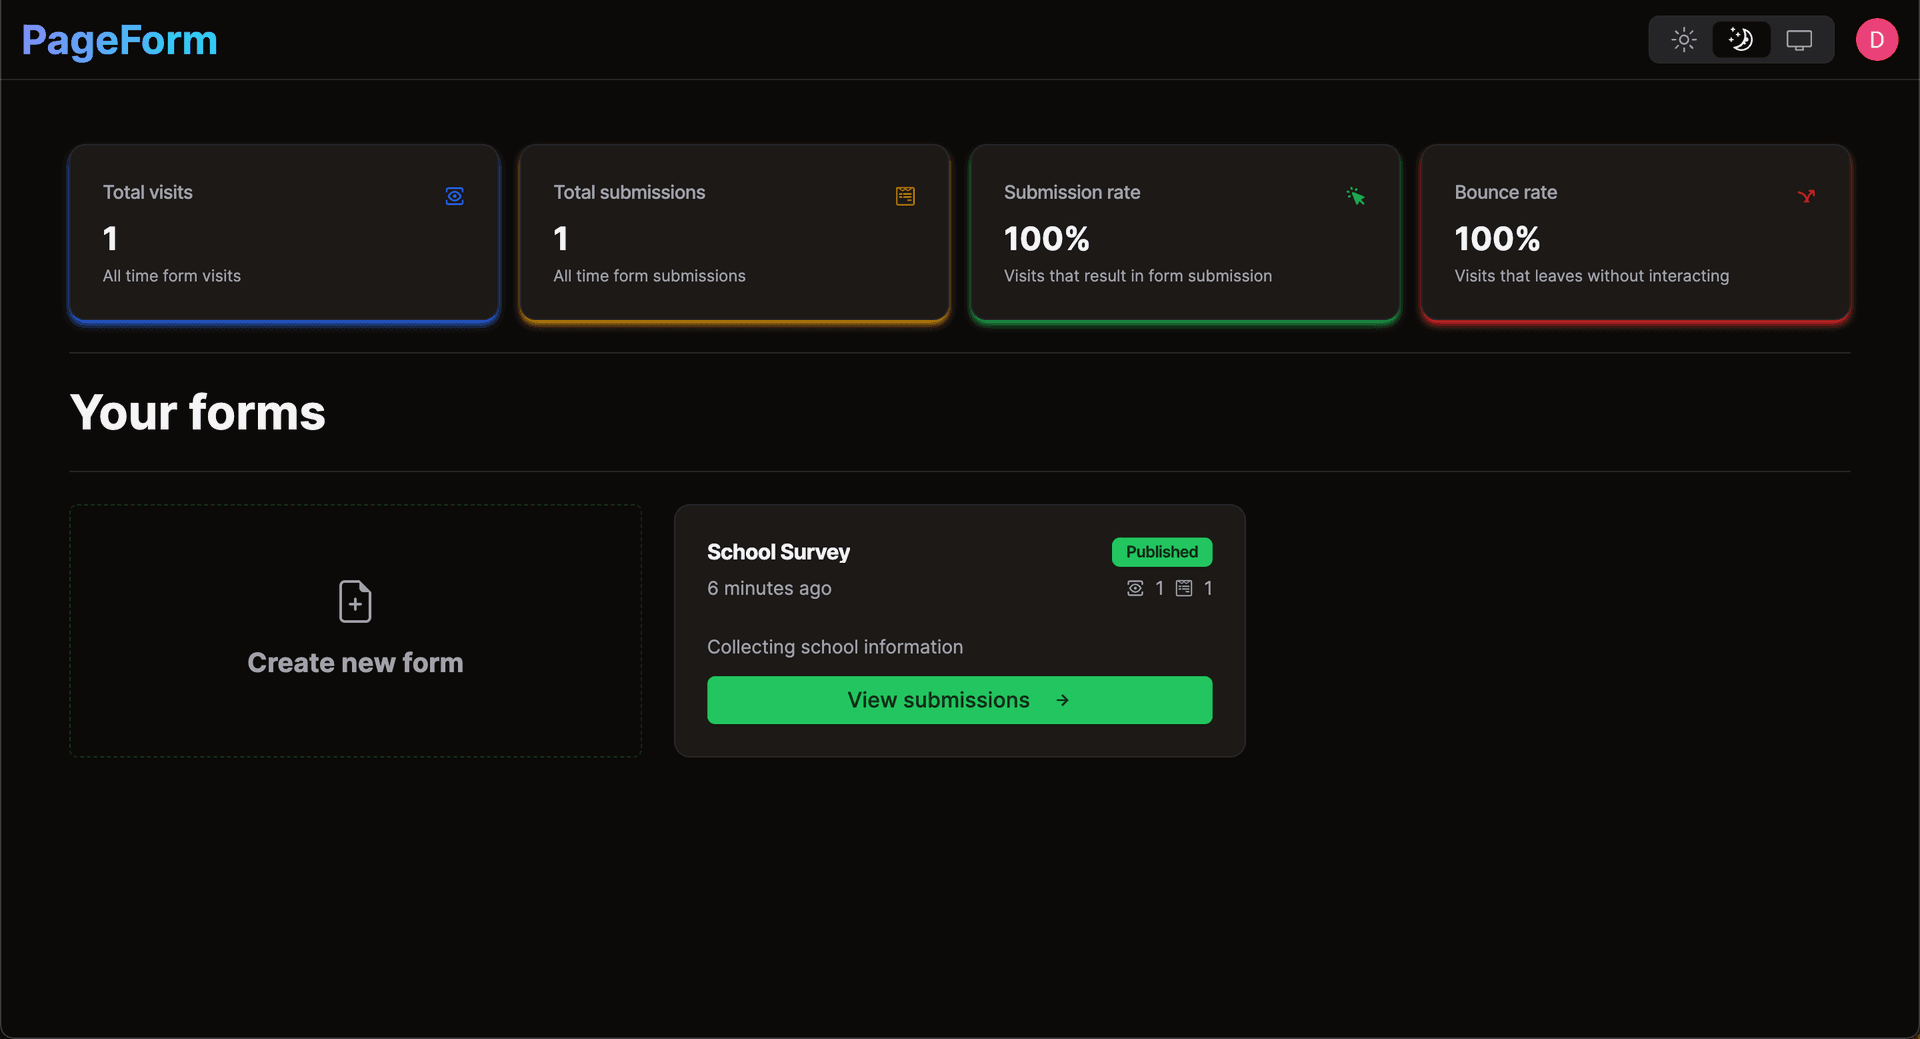Viewport: 1920px width, 1039px height.
Task: Click the Total visits stat card
Action: pos(283,234)
